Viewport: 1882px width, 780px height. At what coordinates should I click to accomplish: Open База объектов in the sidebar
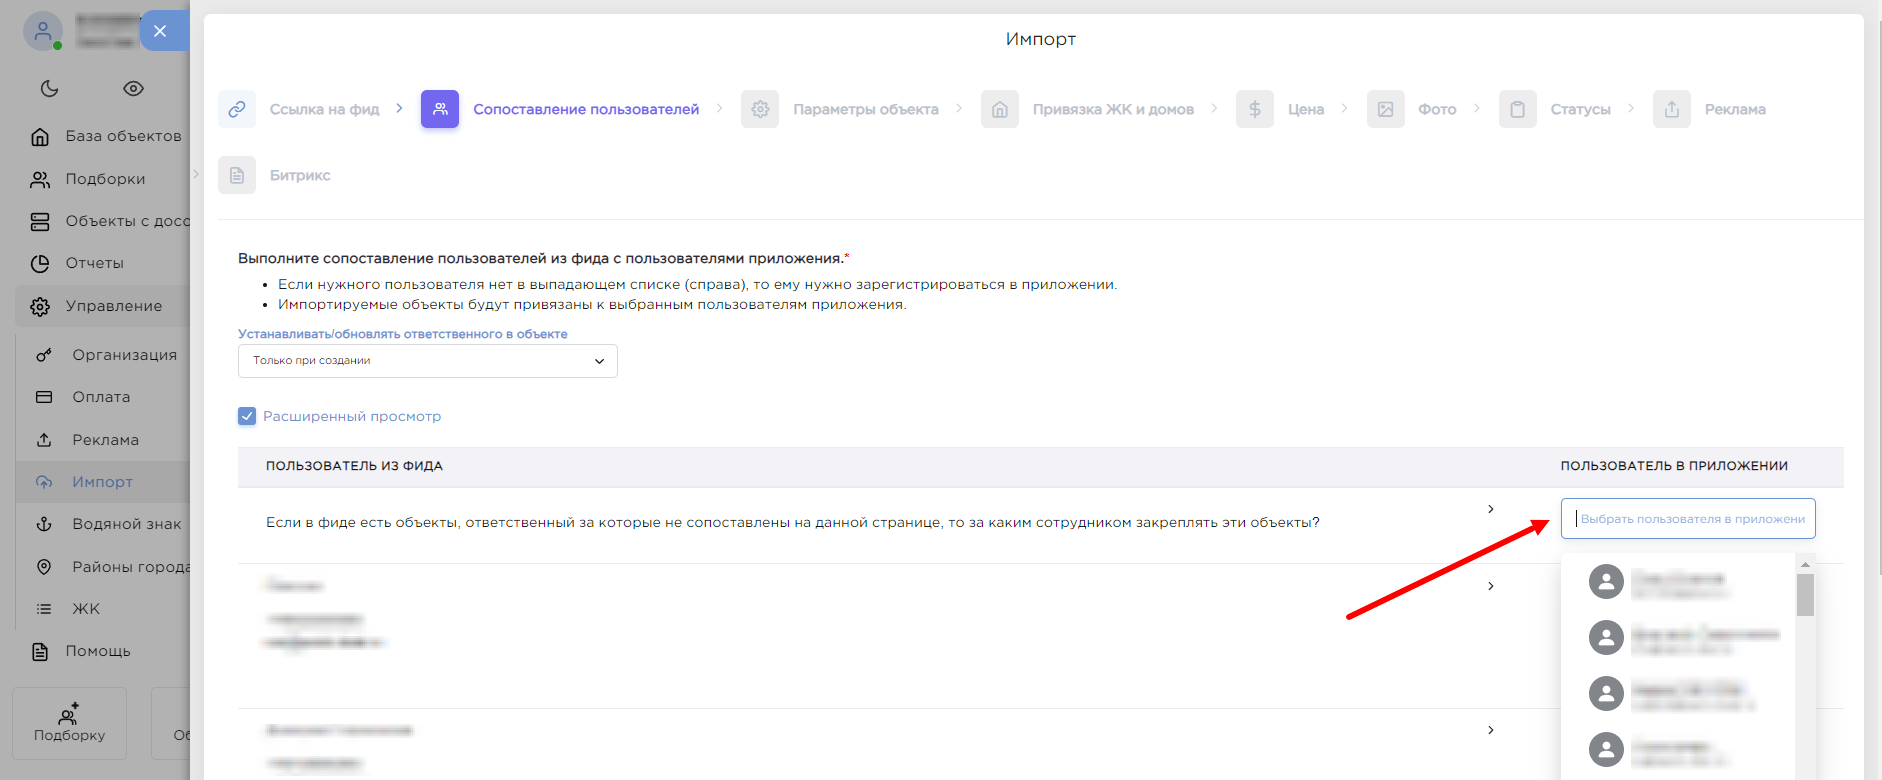[123, 136]
